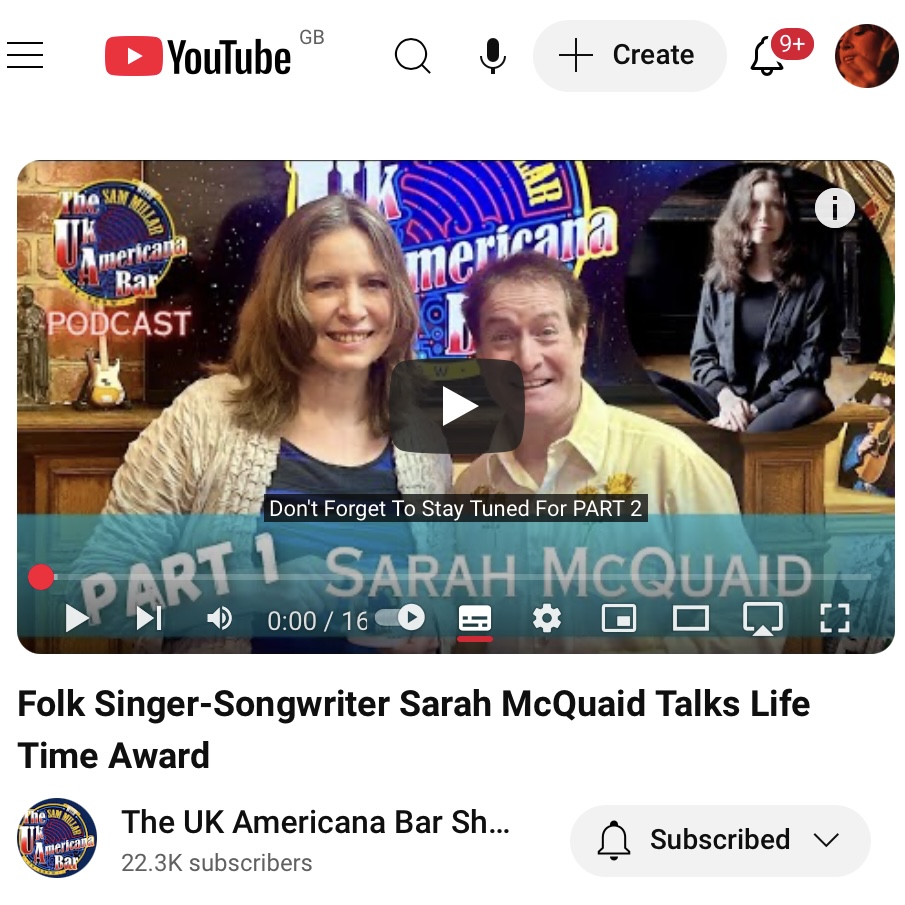Open player settings gear
The width and height of the screenshot is (905, 905).
(547, 619)
